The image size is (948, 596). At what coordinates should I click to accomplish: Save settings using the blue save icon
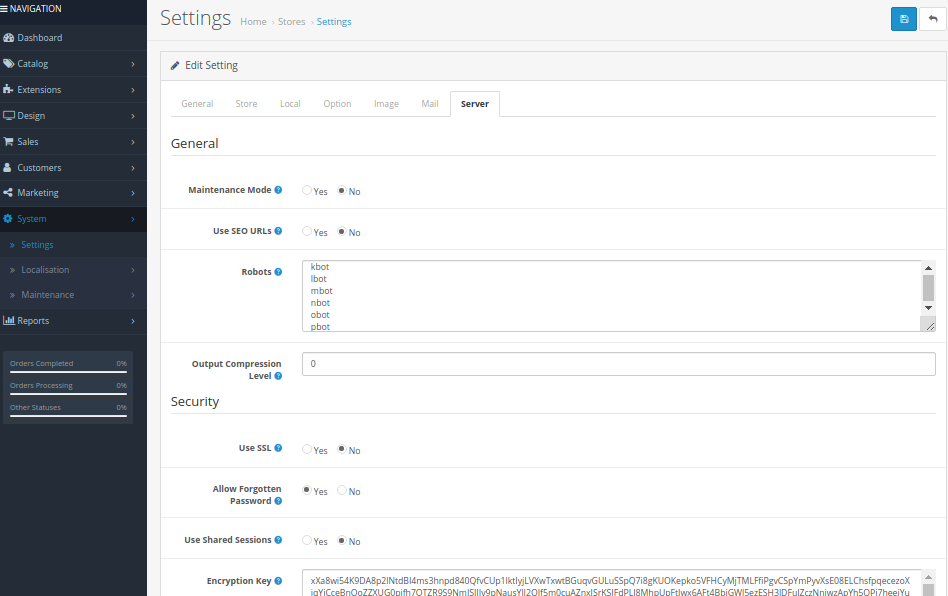tap(903, 19)
